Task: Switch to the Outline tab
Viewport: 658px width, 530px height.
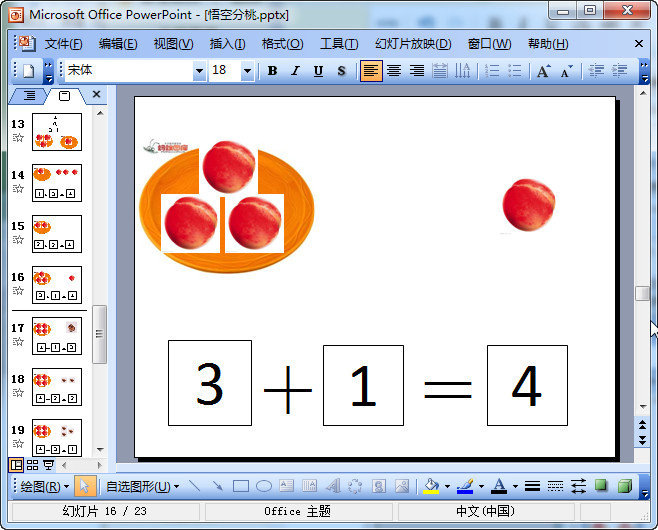Action: (29, 96)
